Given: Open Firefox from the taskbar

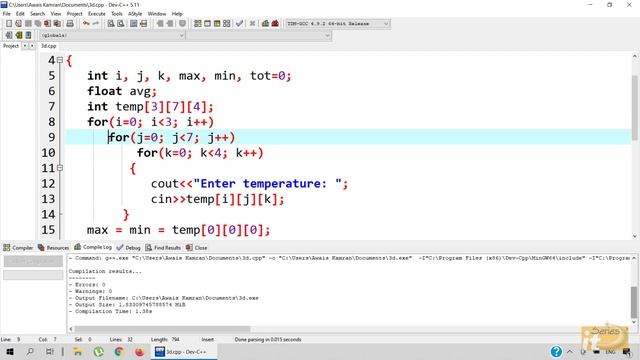Looking at the screenshot, I should tap(139, 351).
